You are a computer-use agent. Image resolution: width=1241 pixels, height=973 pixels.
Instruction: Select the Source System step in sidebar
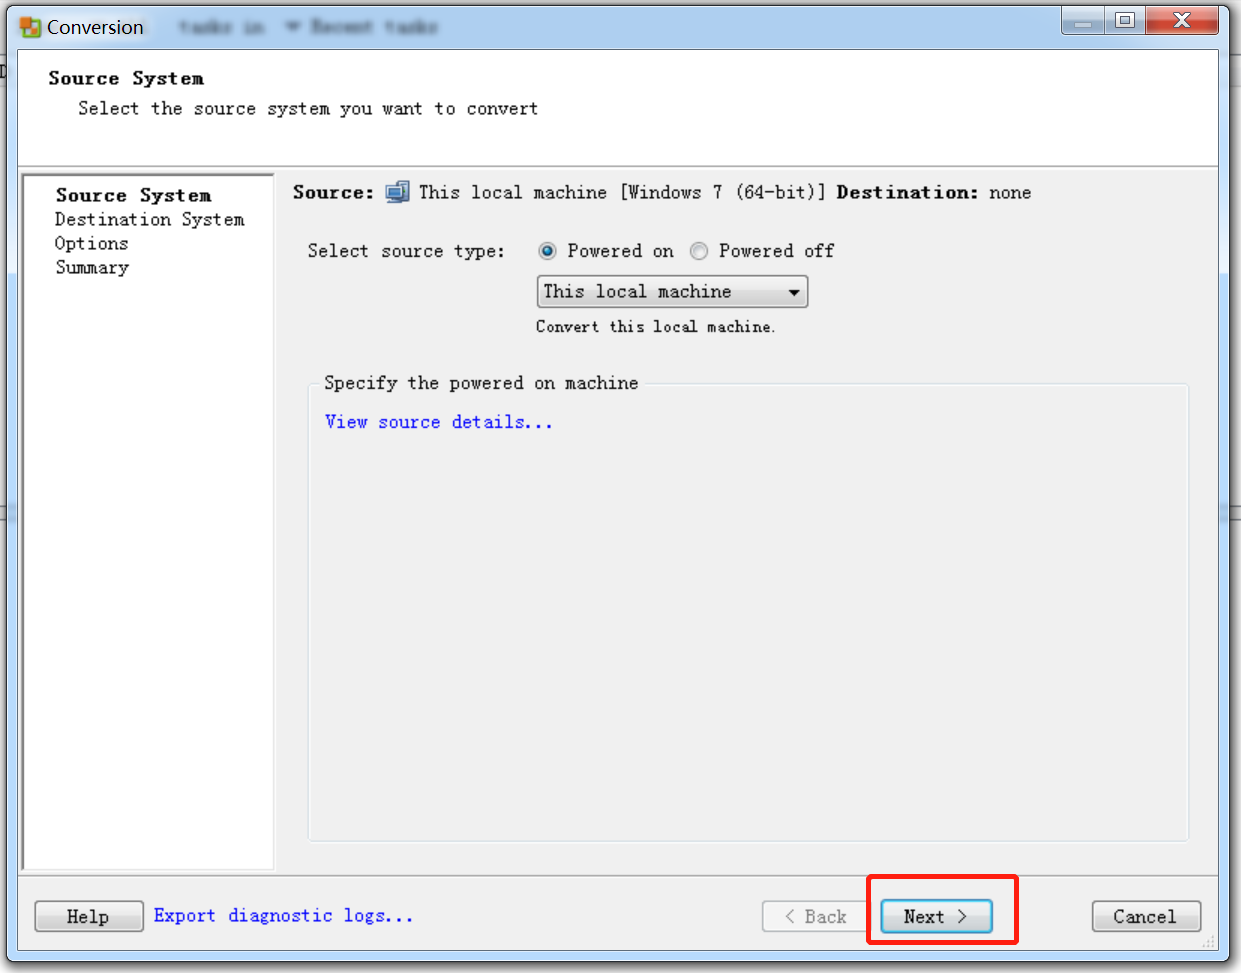click(x=134, y=195)
